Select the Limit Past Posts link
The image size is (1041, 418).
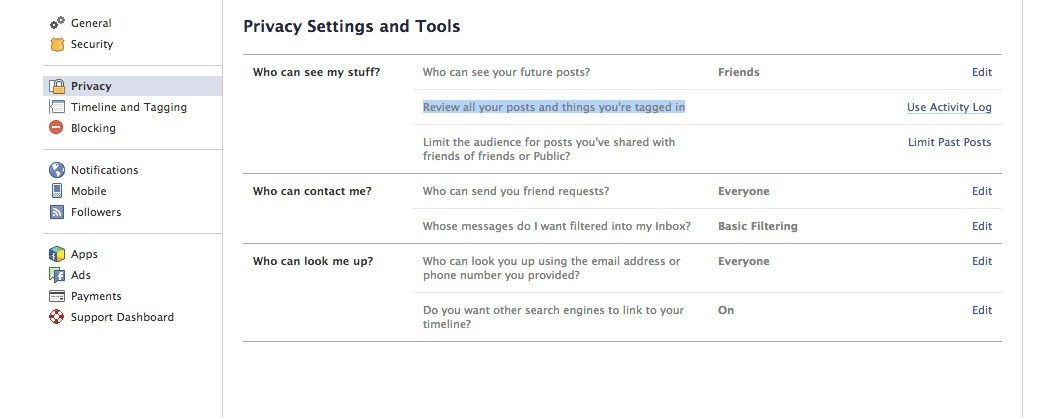[949, 142]
